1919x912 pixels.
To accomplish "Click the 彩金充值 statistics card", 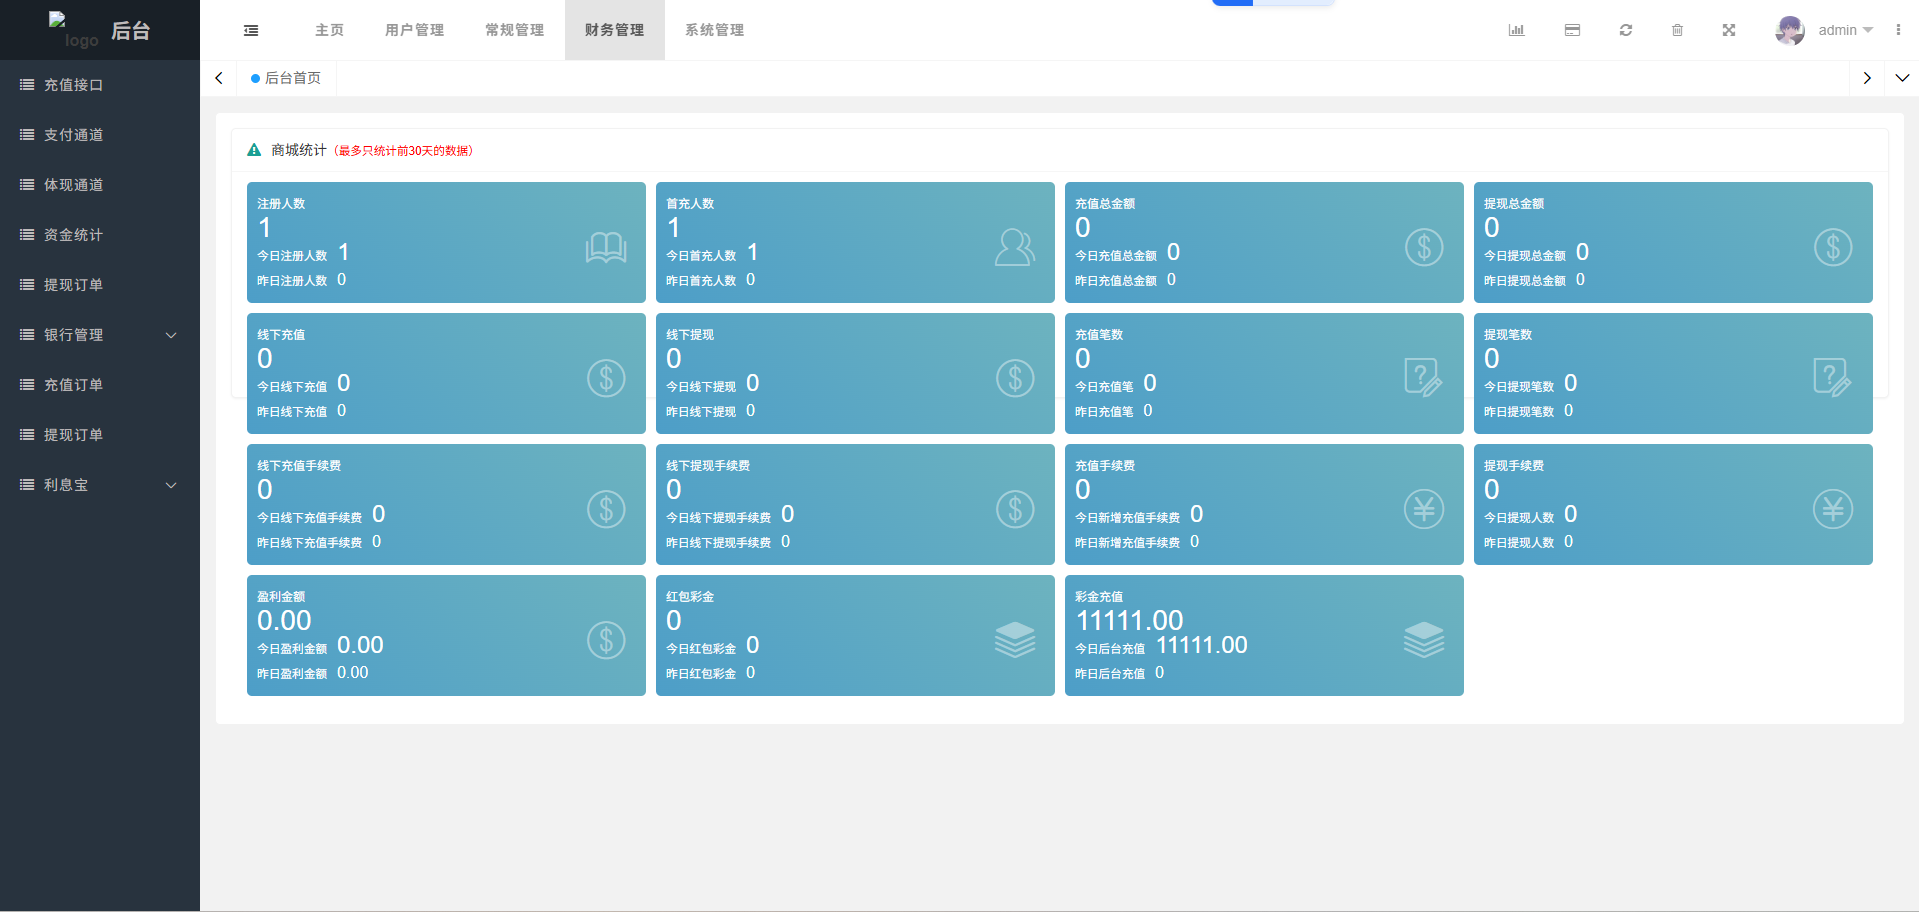I will click(x=1263, y=635).
